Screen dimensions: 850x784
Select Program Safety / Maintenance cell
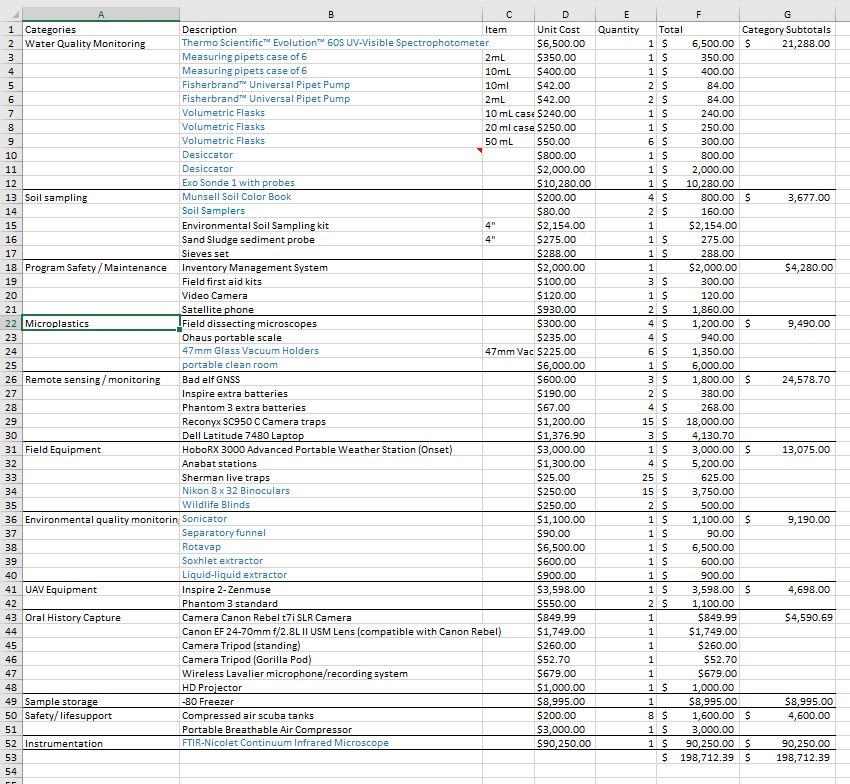point(101,267)
